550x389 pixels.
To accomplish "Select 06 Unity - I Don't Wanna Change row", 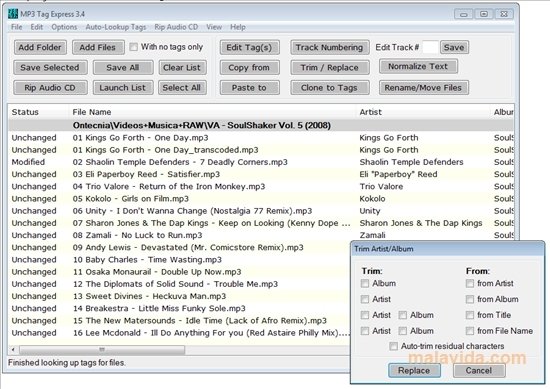I will 261,211.
